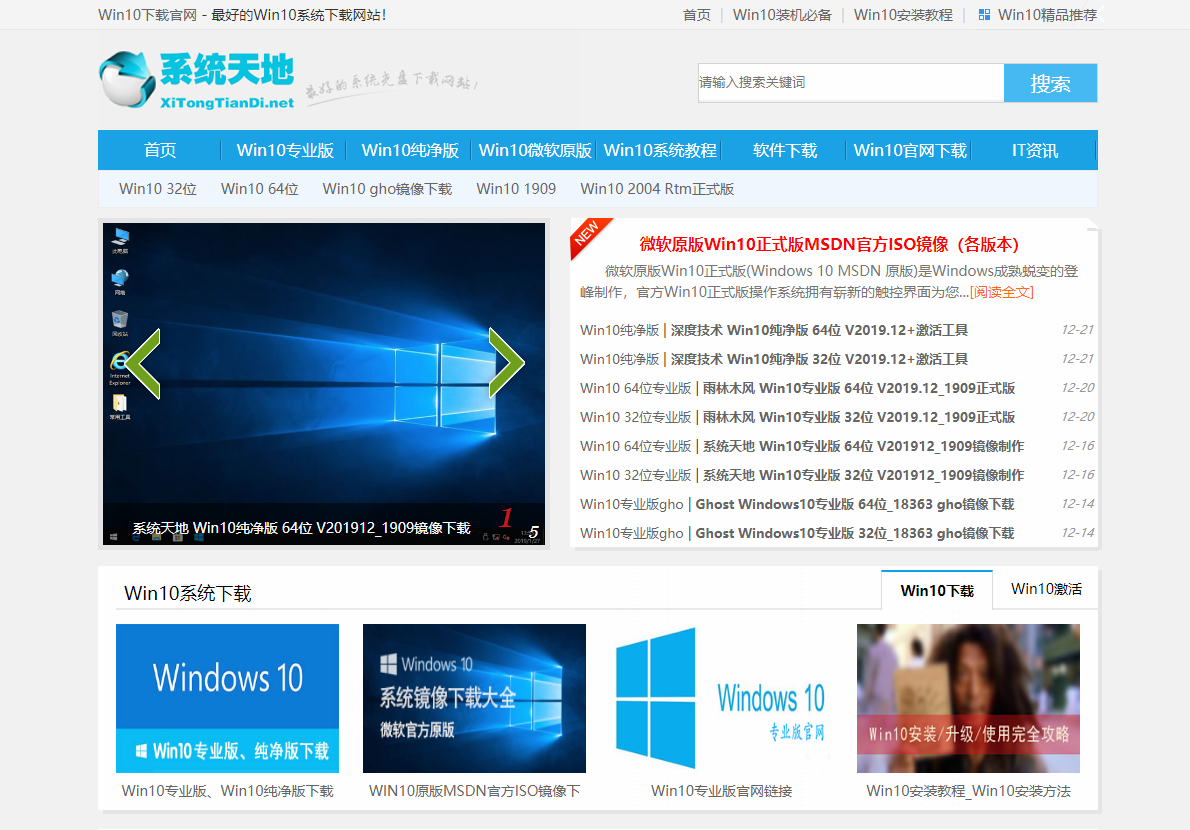The height and width of the screenshot is (830, 1190).
Task: Open caption link Win10专业版官网链接
Action: pyautogui.click(x=721, y=791)
